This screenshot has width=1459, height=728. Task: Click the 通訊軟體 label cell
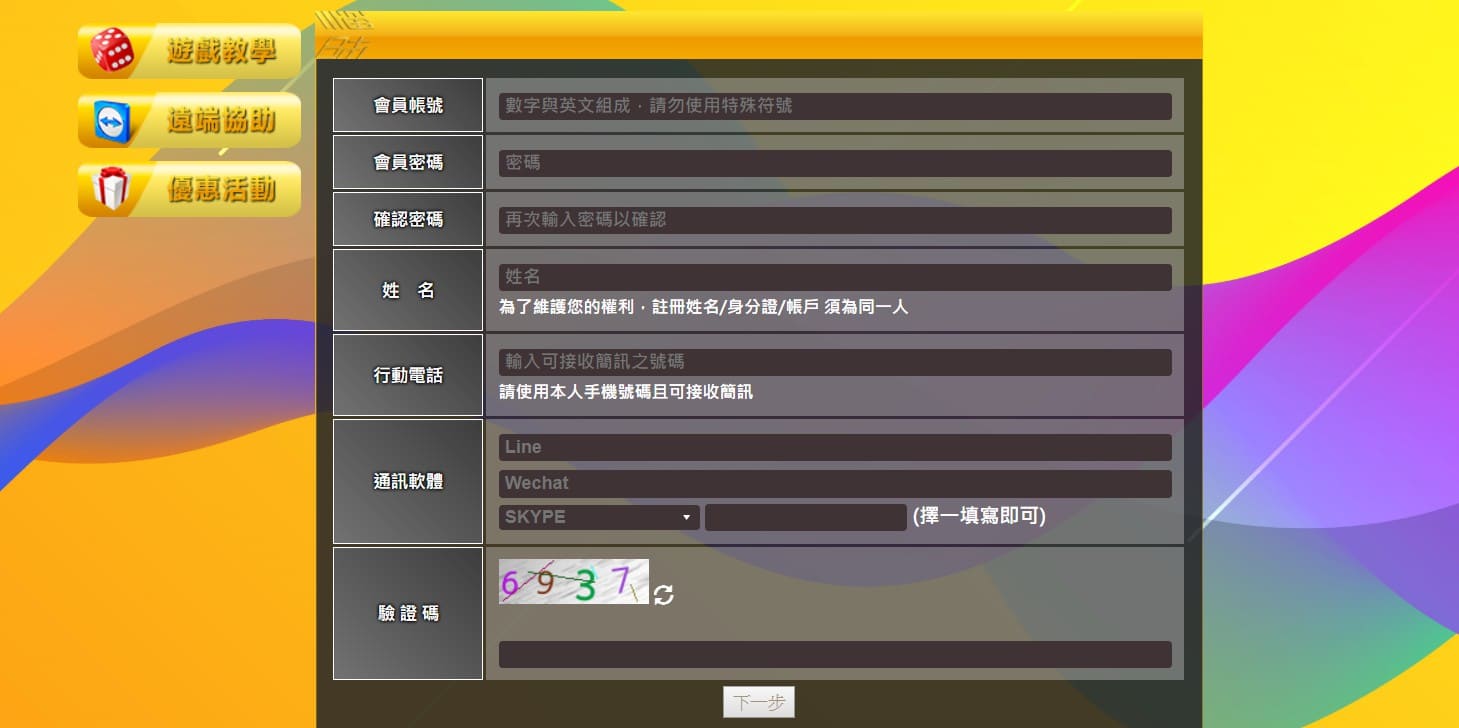click(x=408, y=481)
